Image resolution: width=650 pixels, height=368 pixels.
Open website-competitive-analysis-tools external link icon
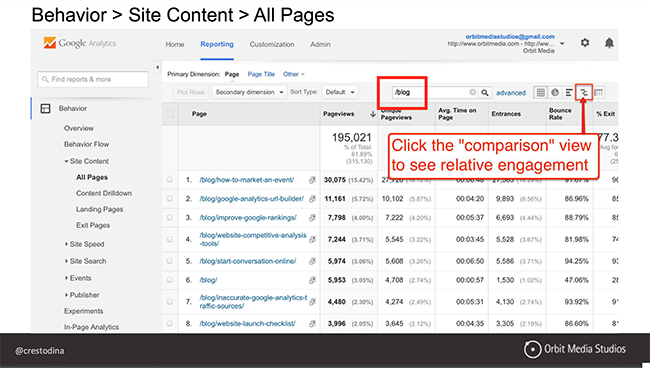coord(312,240)
